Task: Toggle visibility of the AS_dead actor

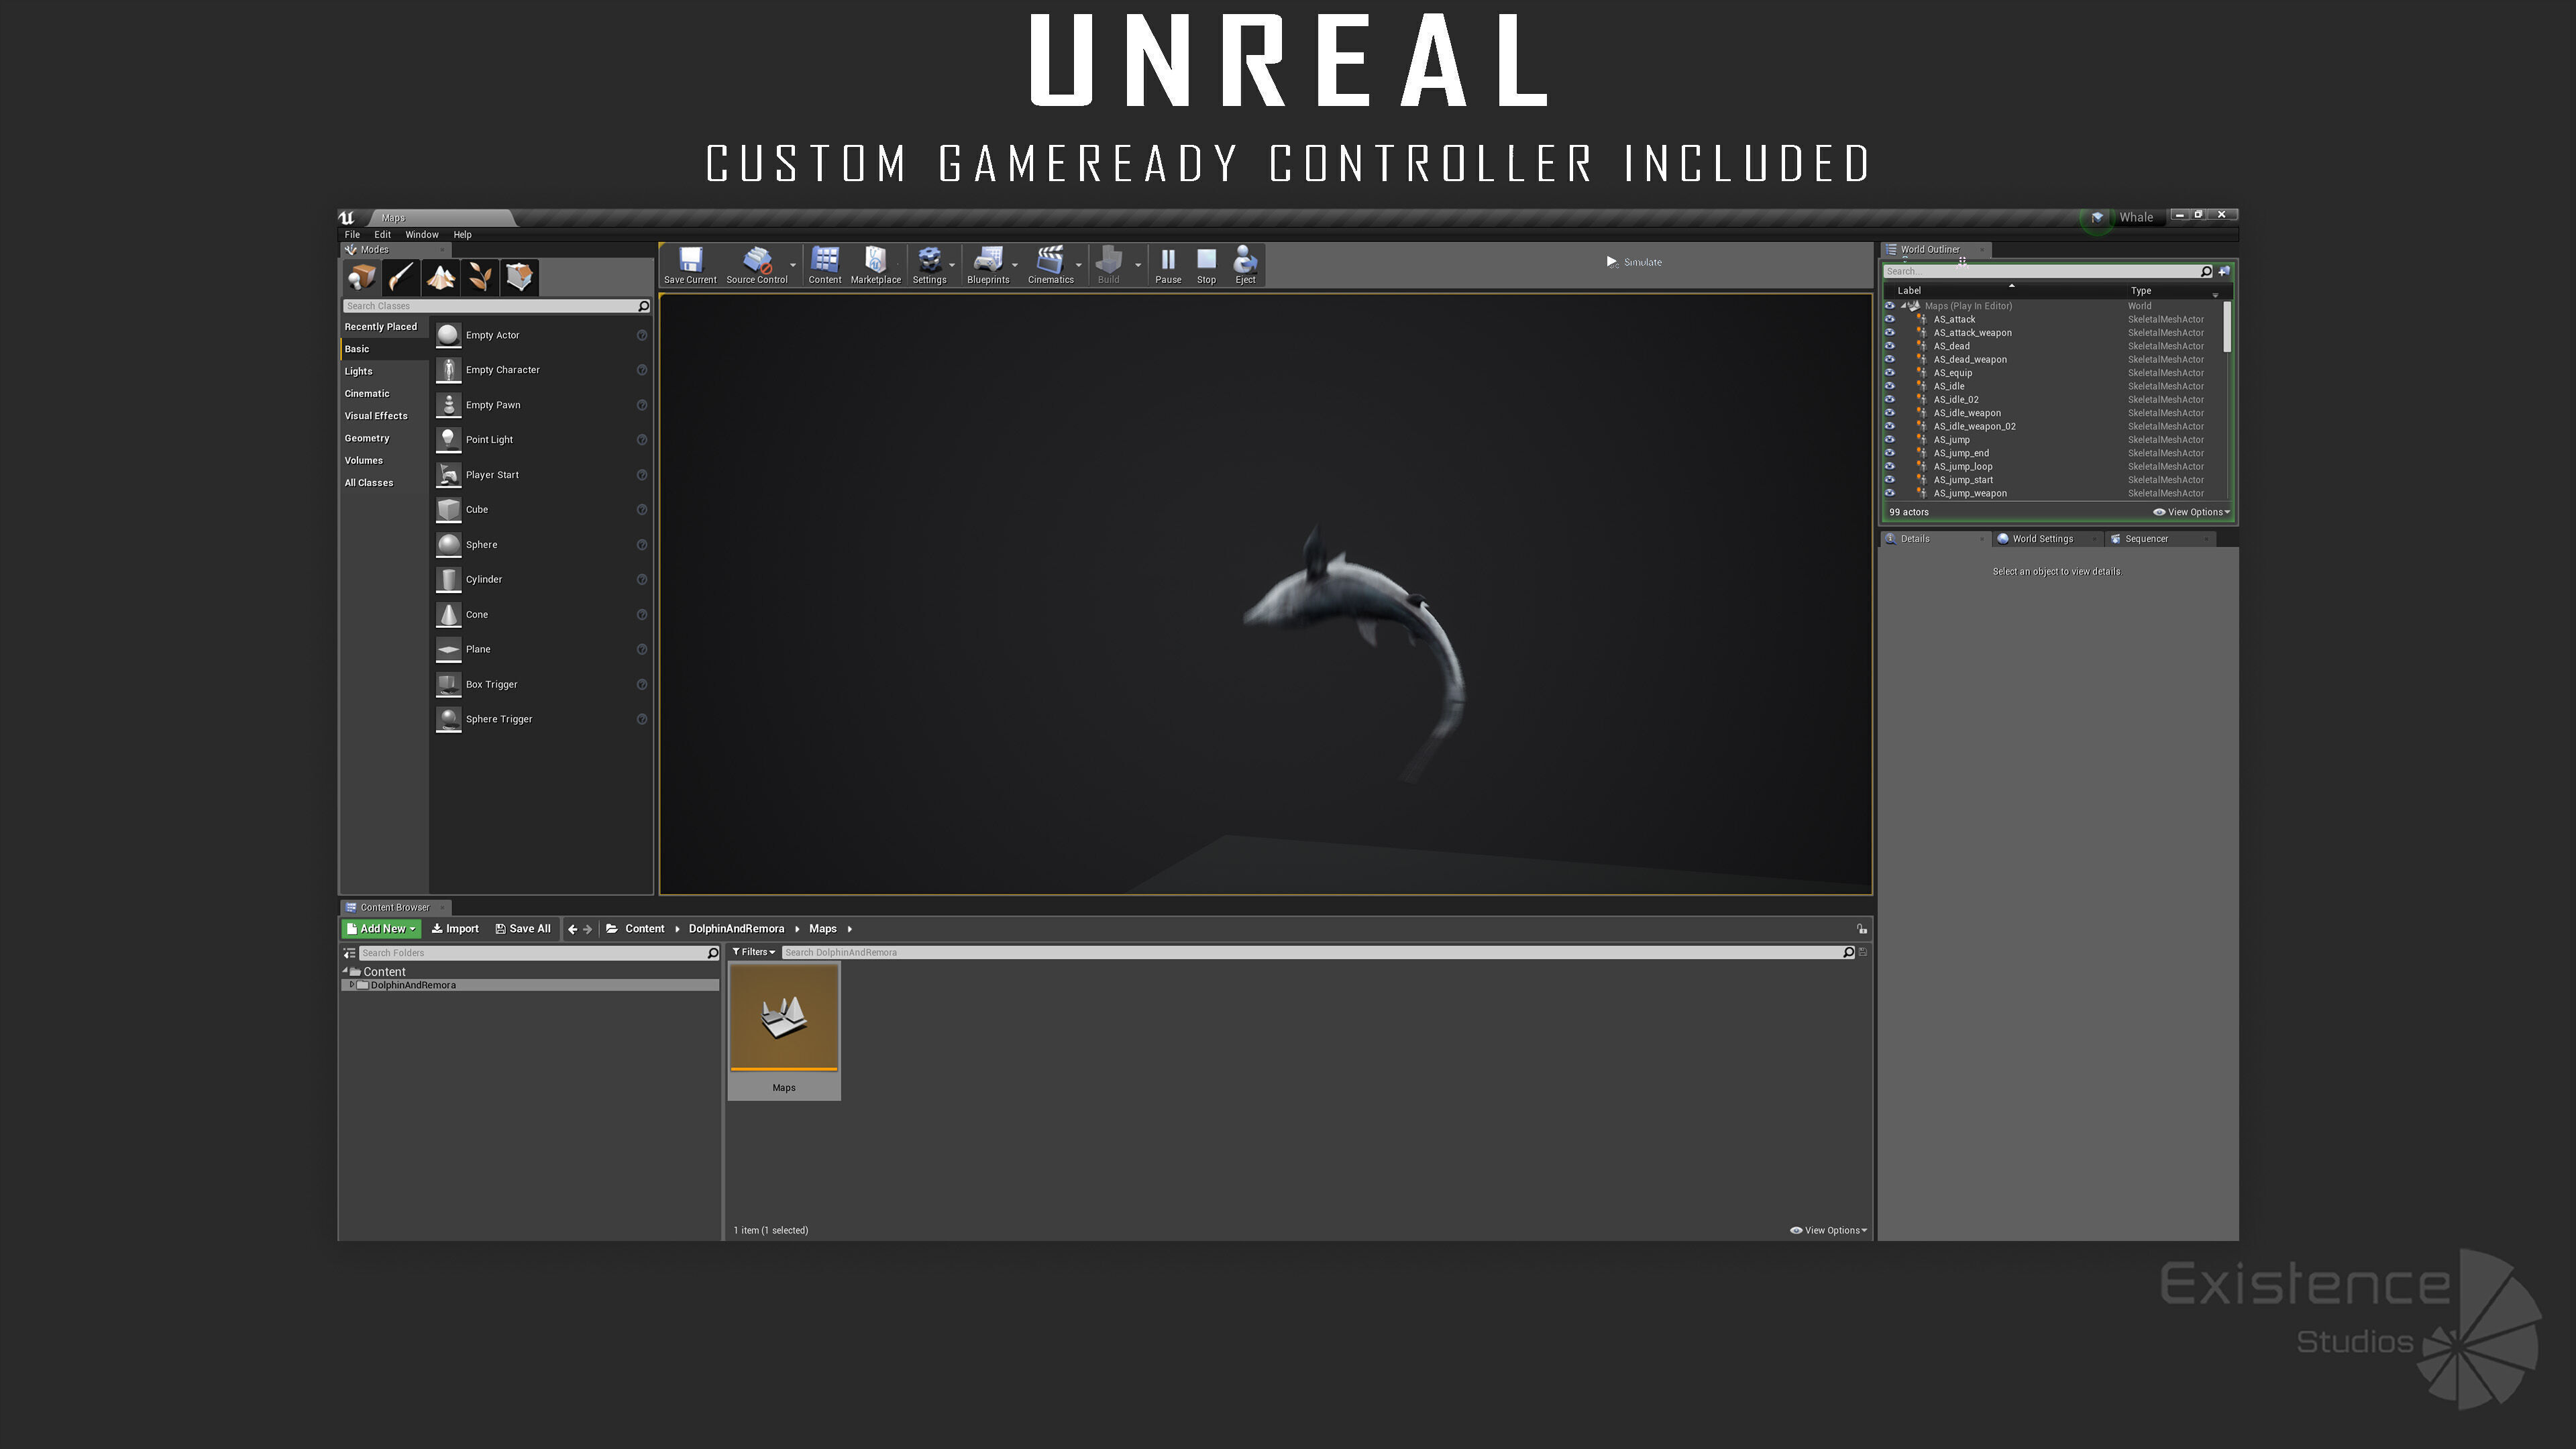Action: coord(1889,346)
